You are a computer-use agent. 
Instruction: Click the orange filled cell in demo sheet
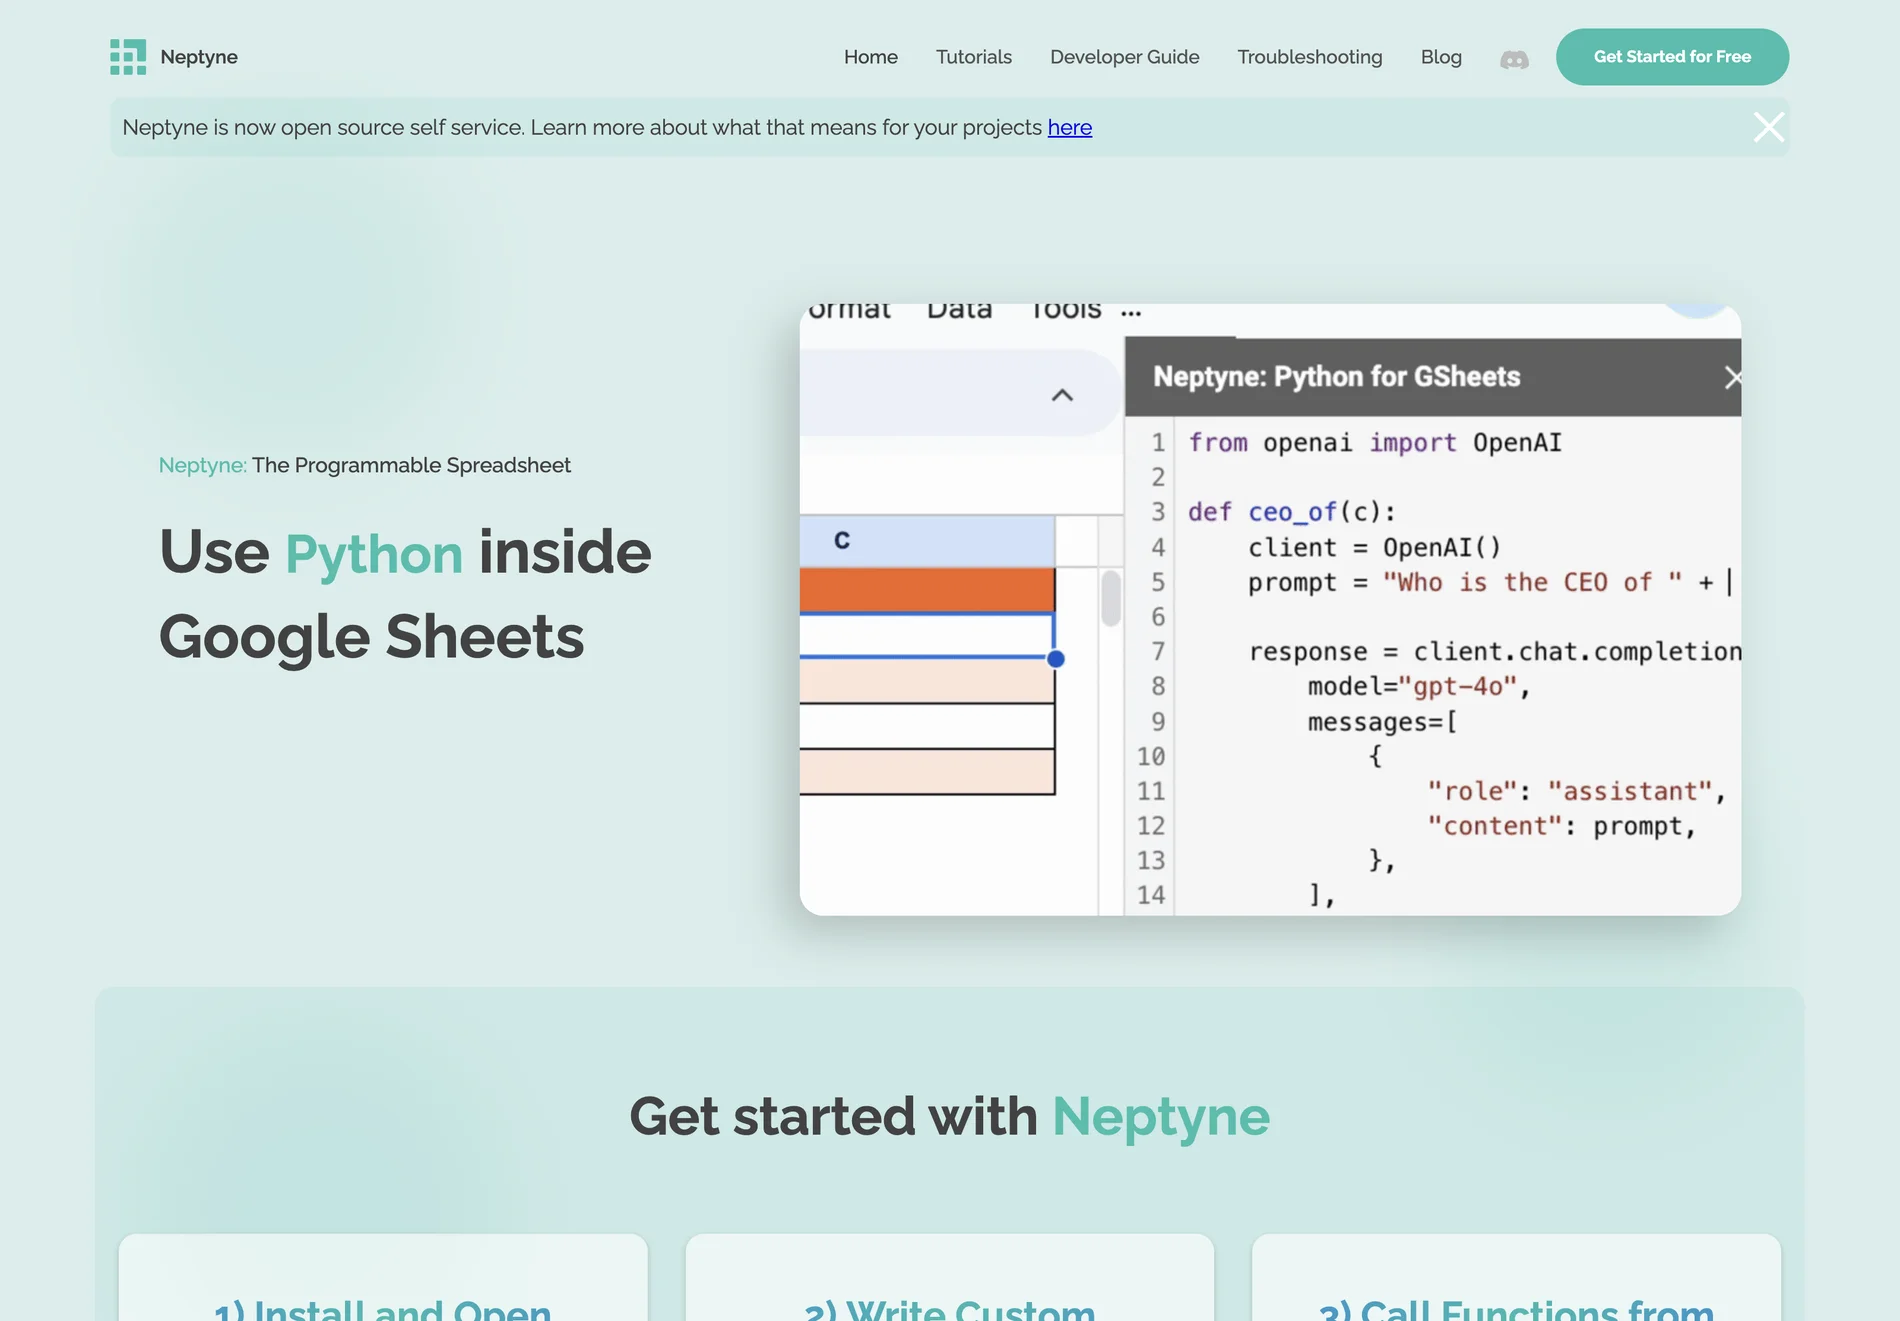tap(927, 590)
